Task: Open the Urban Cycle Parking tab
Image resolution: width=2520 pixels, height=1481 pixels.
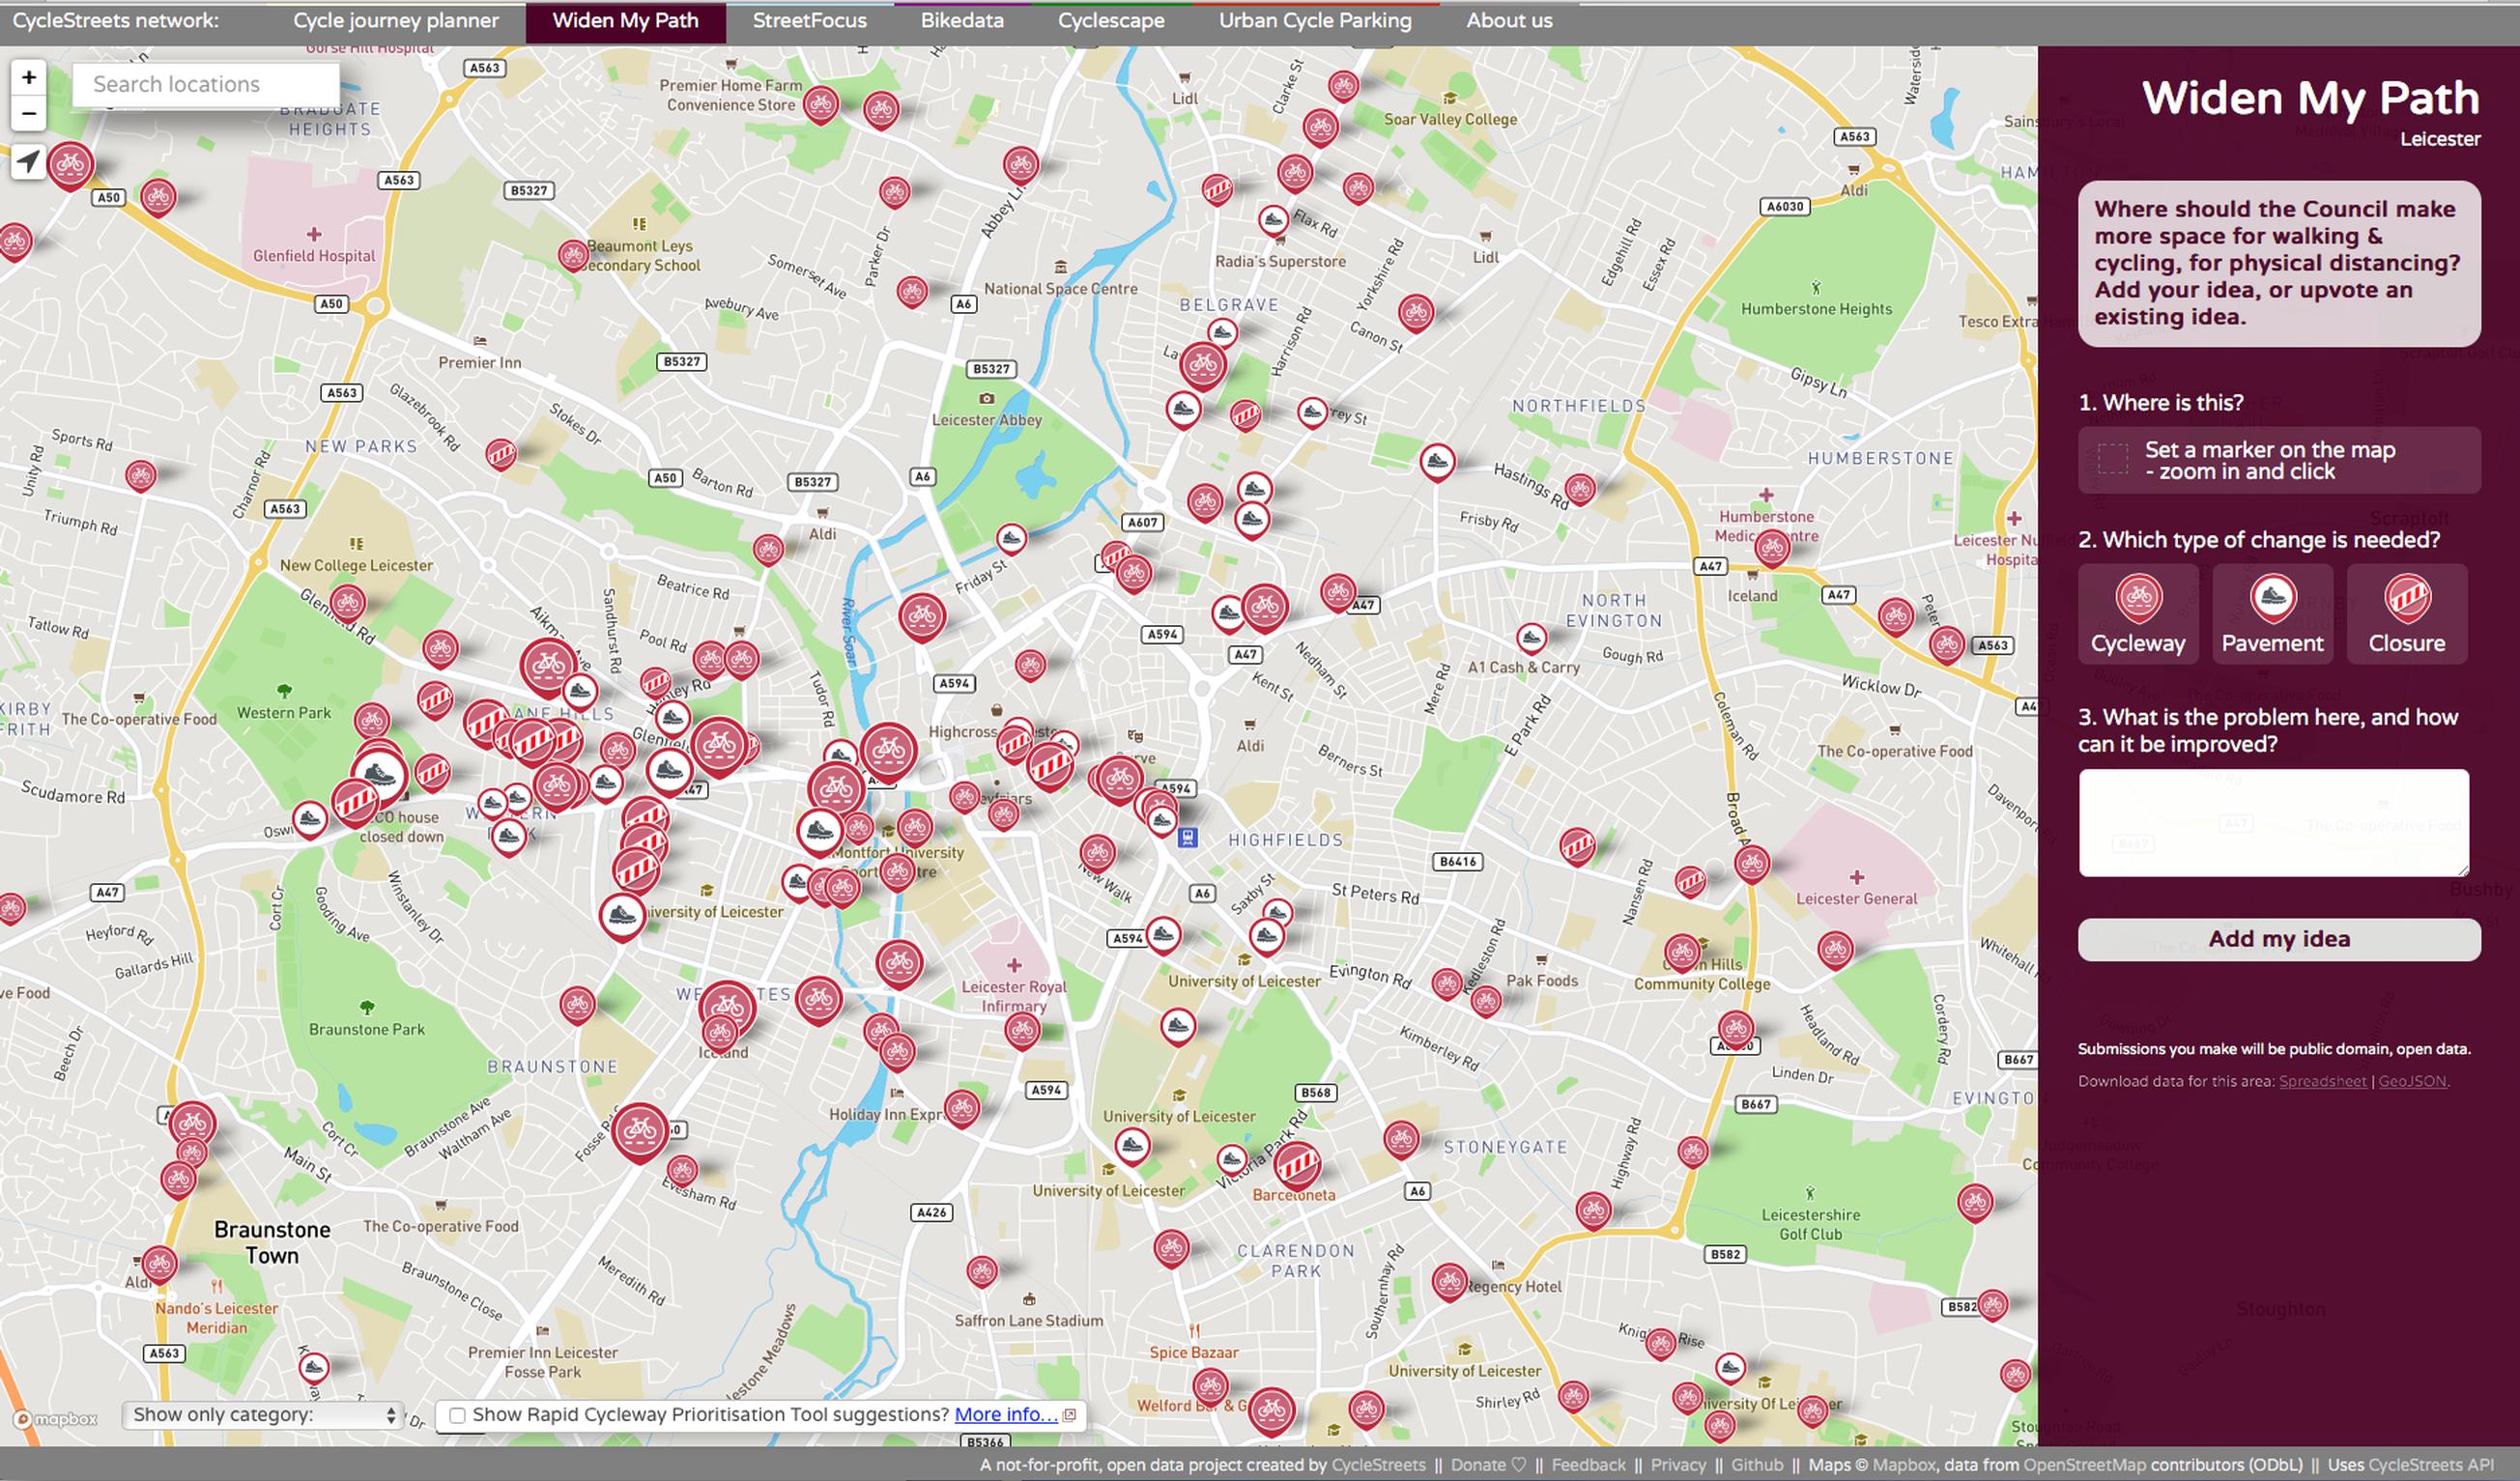Action: tap(1315, 21)
